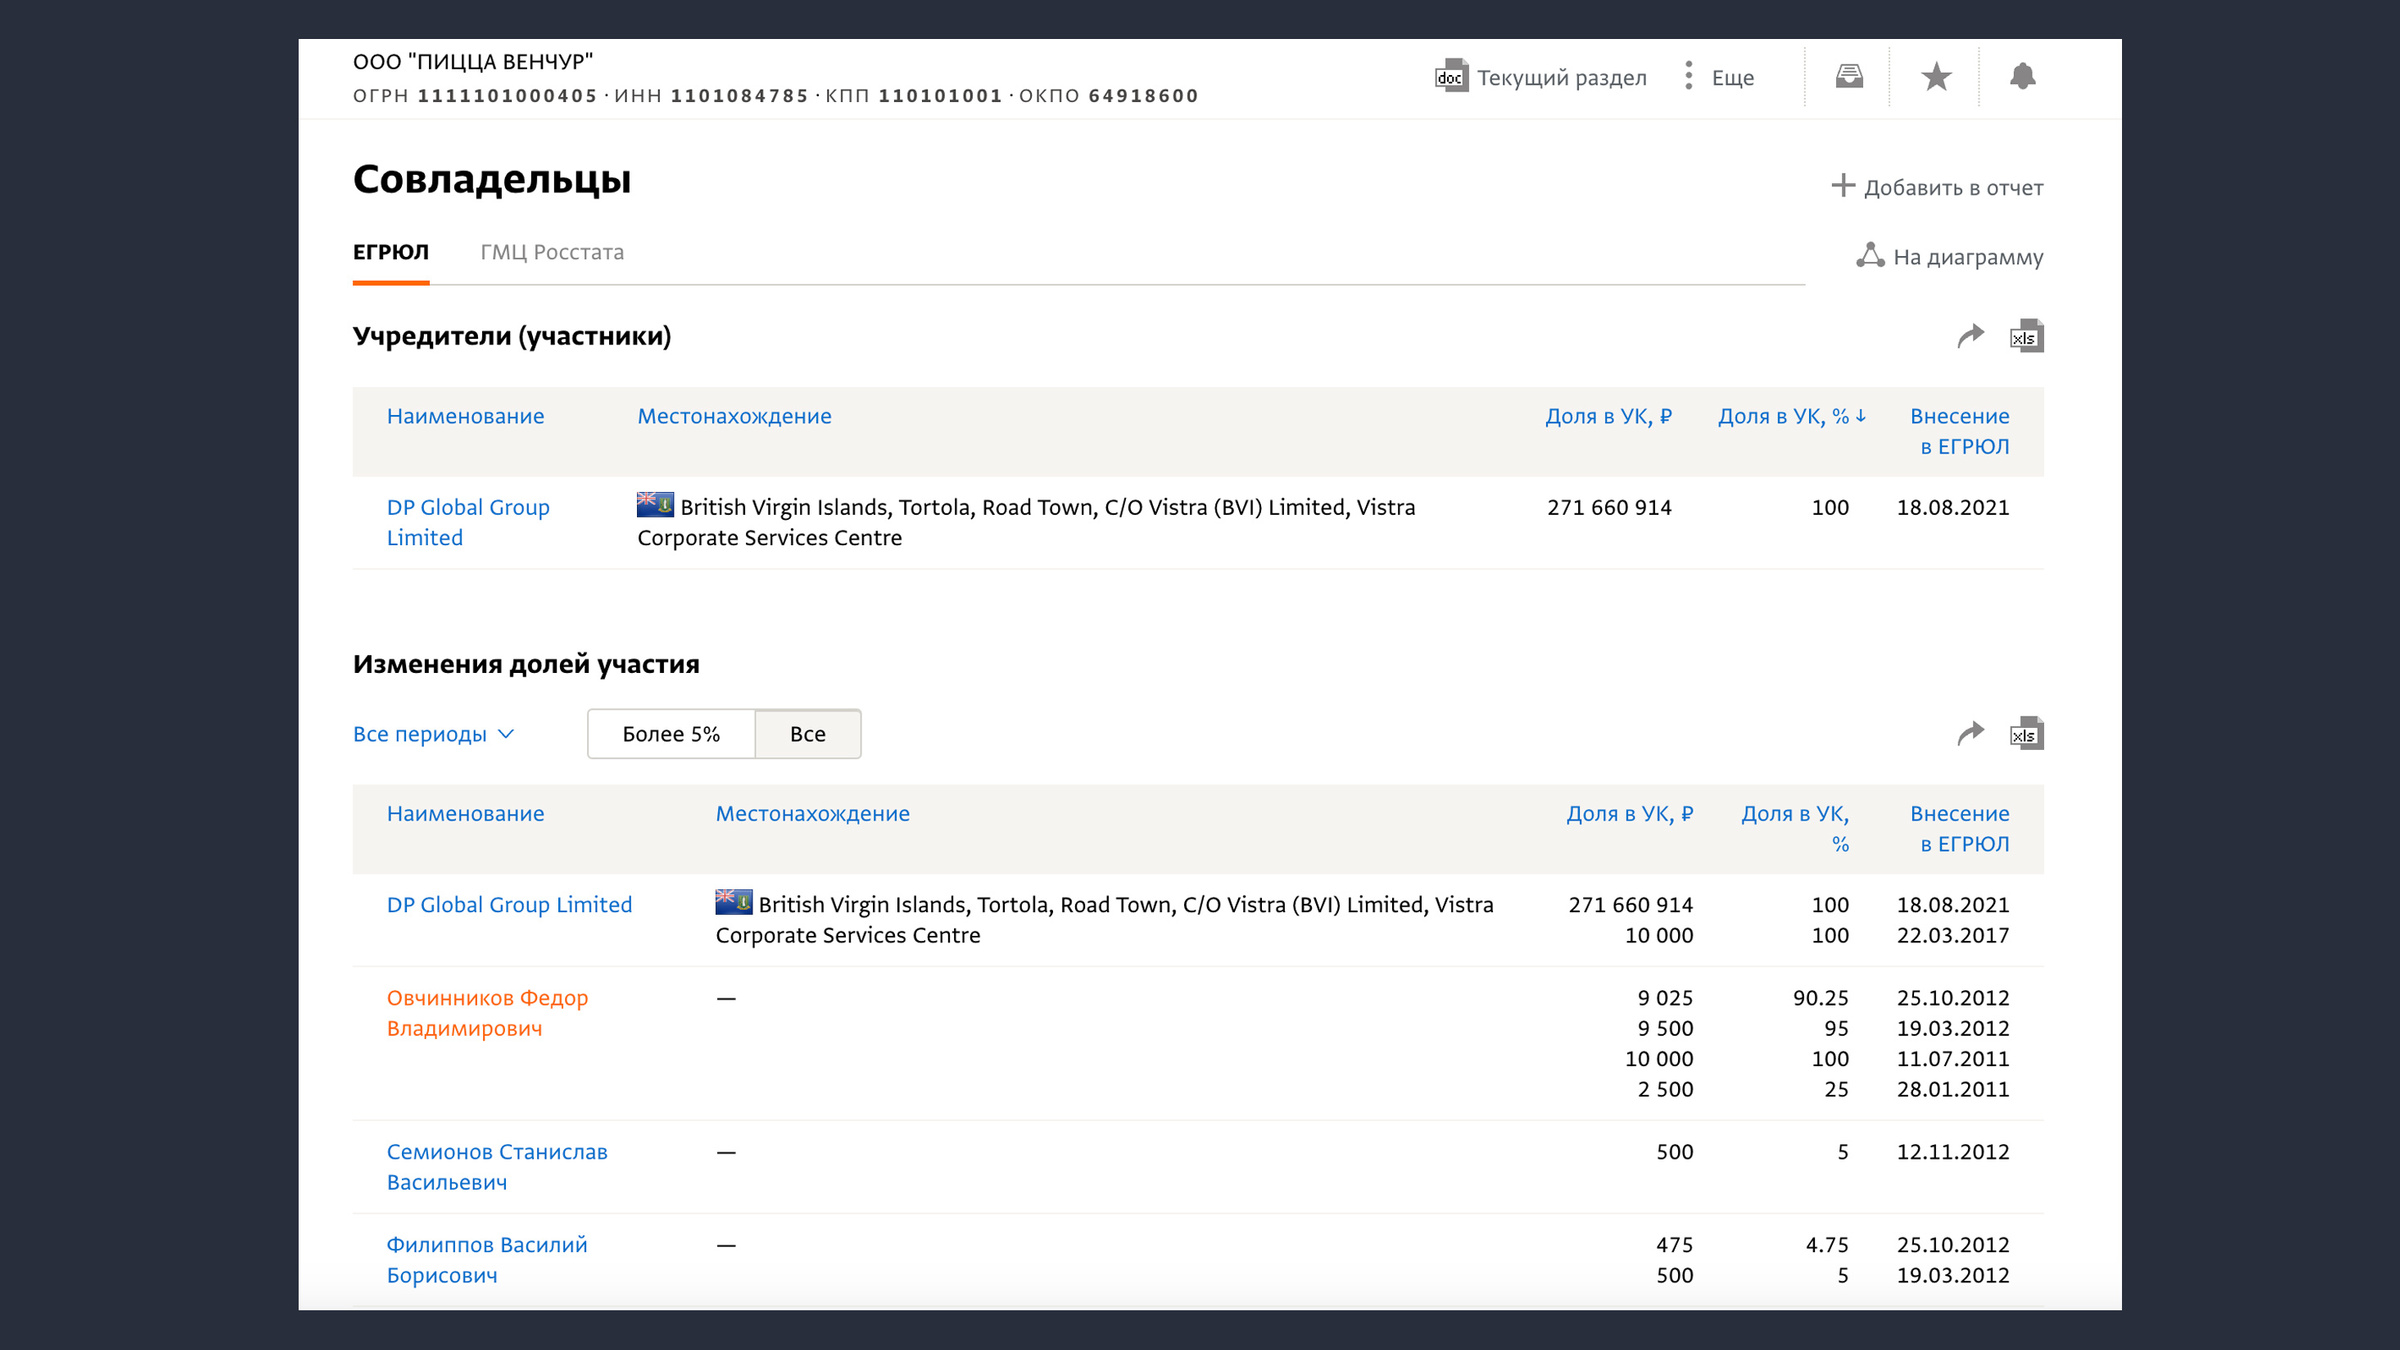This screenshot has height=1350, width=2400.
Task: Click date 28.01.2011 in share changes
Action: pos(1953,1089)
